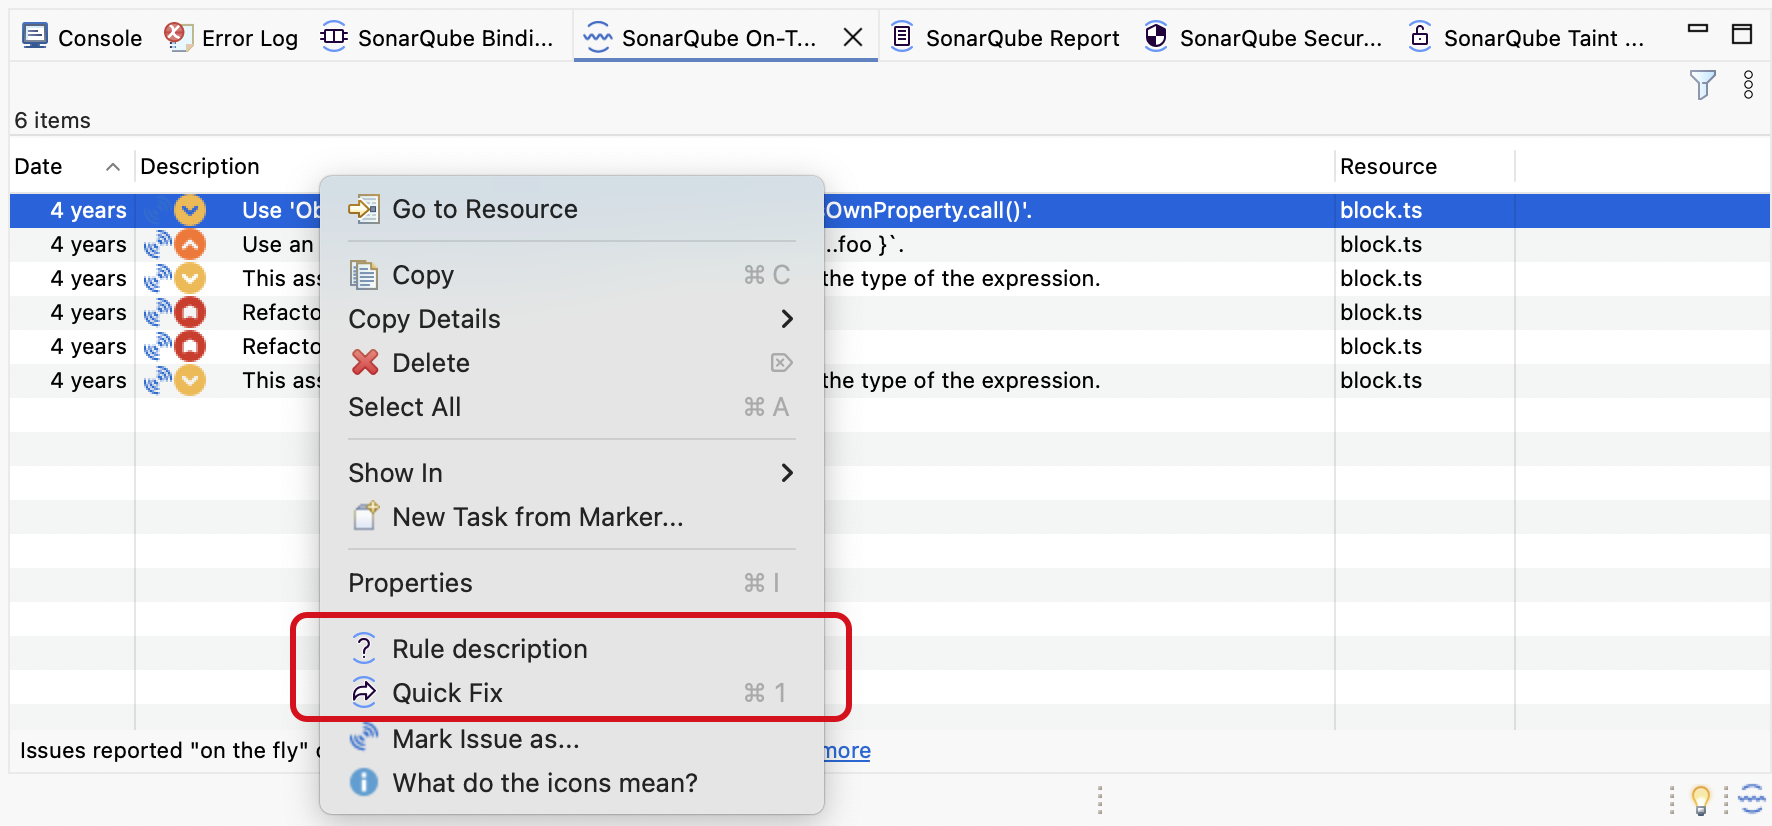Screen dimensions: 1772x826
Task: Sort by the Resource column header
Action: pos(1388,166)
